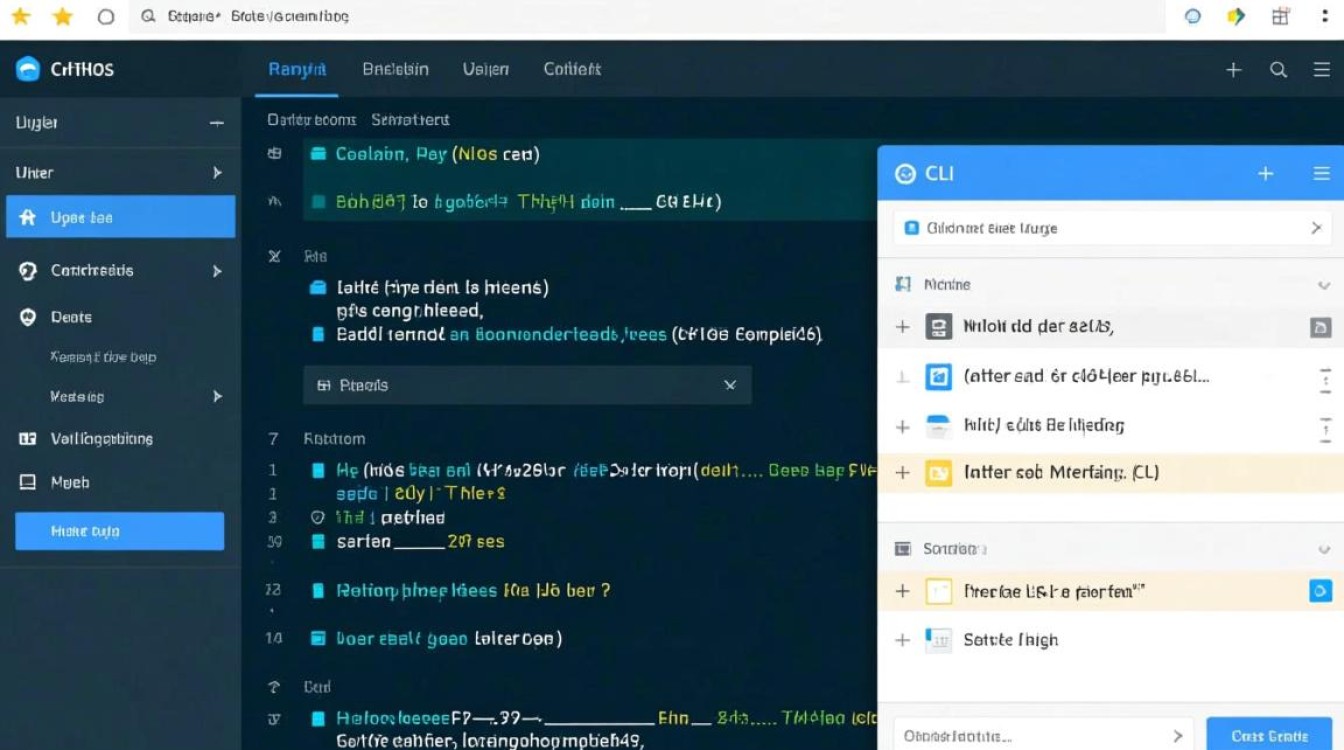Toggle the checkbox next to the sarien line
The height and width of the screenshot is (750, 1344).
[x=318, y=542]
